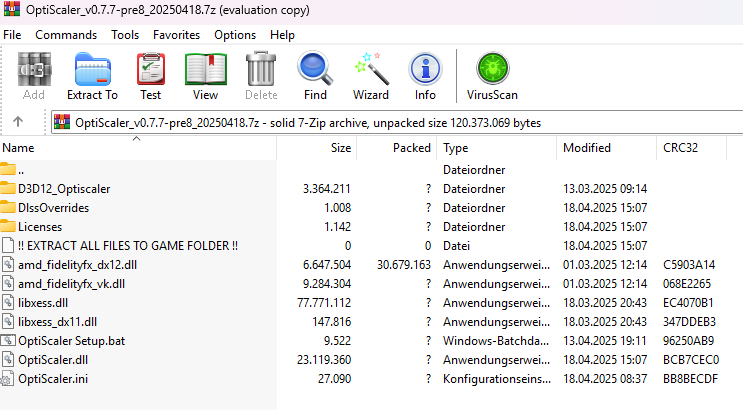Open the View book icon

pyautogui.click(x=206, y=70)
